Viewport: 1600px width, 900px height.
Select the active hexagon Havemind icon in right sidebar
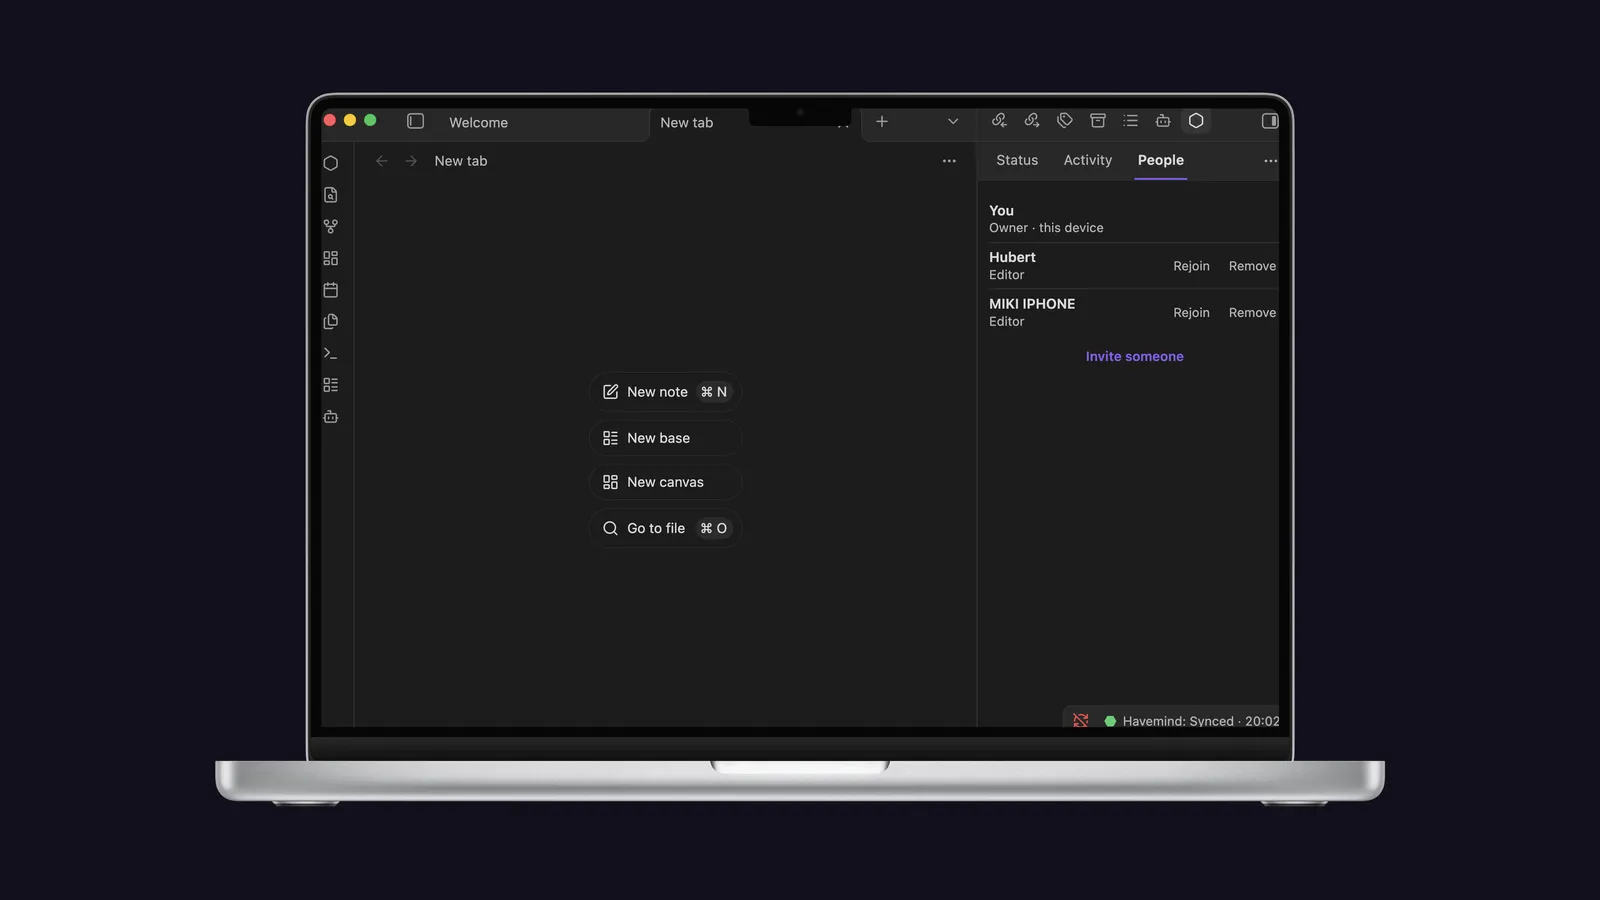tap(1196, 121)
